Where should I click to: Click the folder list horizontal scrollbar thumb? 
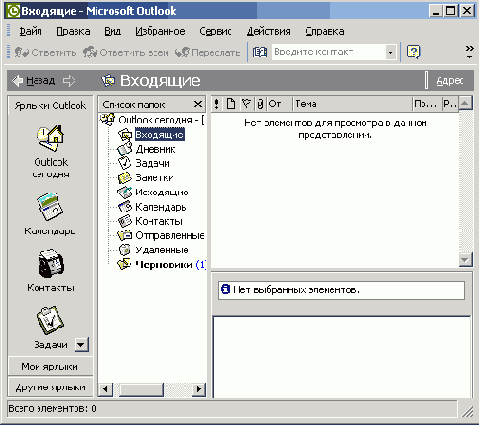(x=141, y=389)
